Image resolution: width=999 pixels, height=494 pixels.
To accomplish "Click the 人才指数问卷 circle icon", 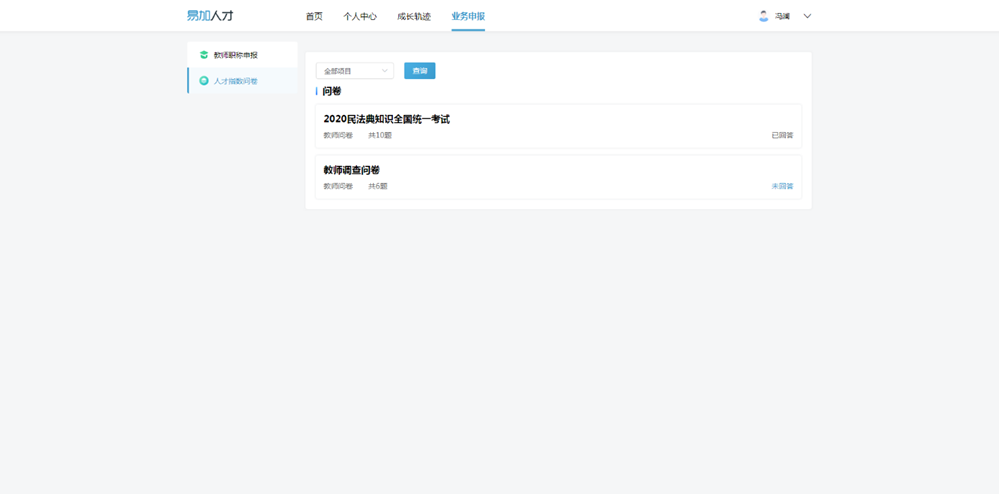I will point(204,81).
